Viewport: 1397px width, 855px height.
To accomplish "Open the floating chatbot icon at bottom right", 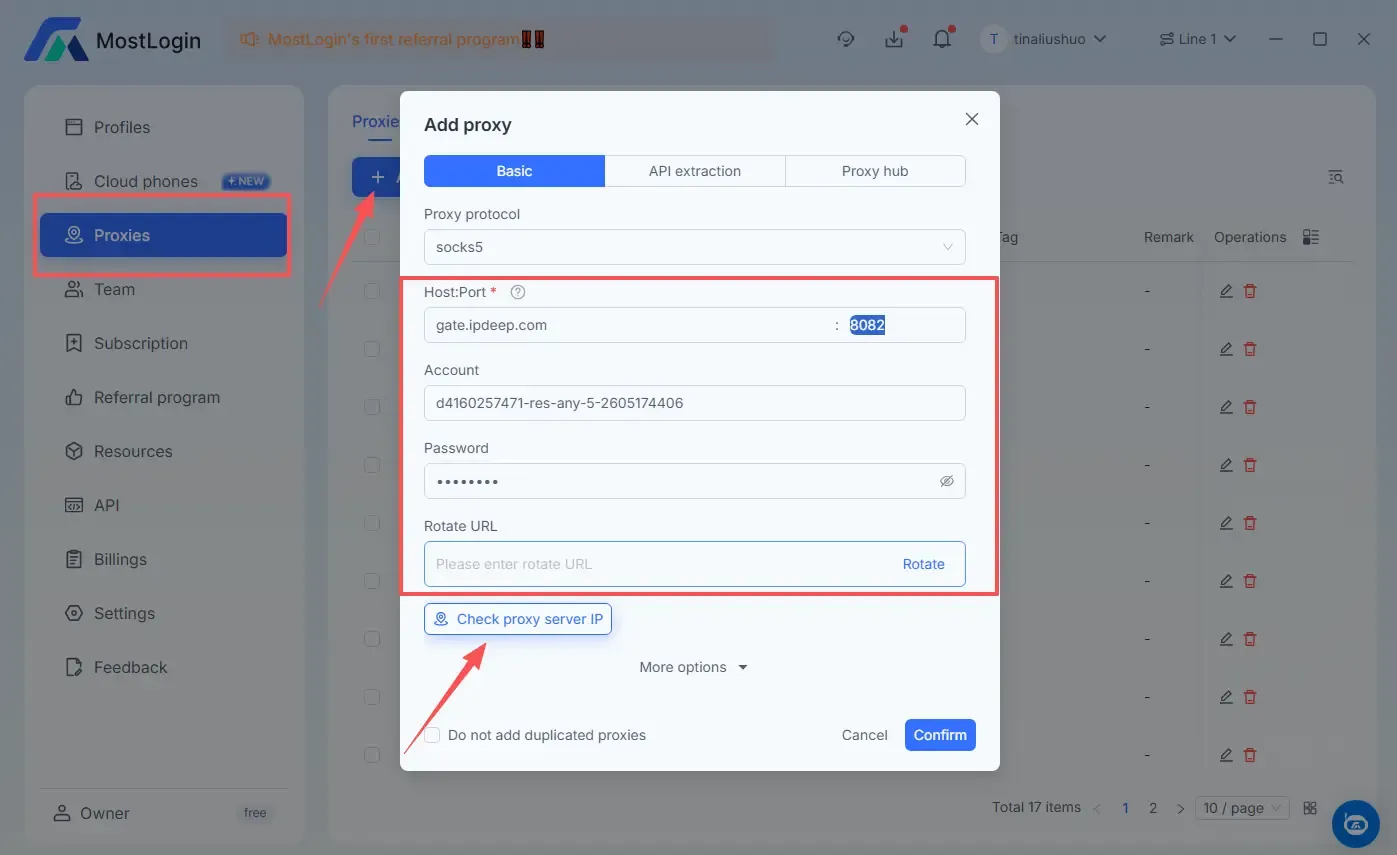I will coord(1355,823).
